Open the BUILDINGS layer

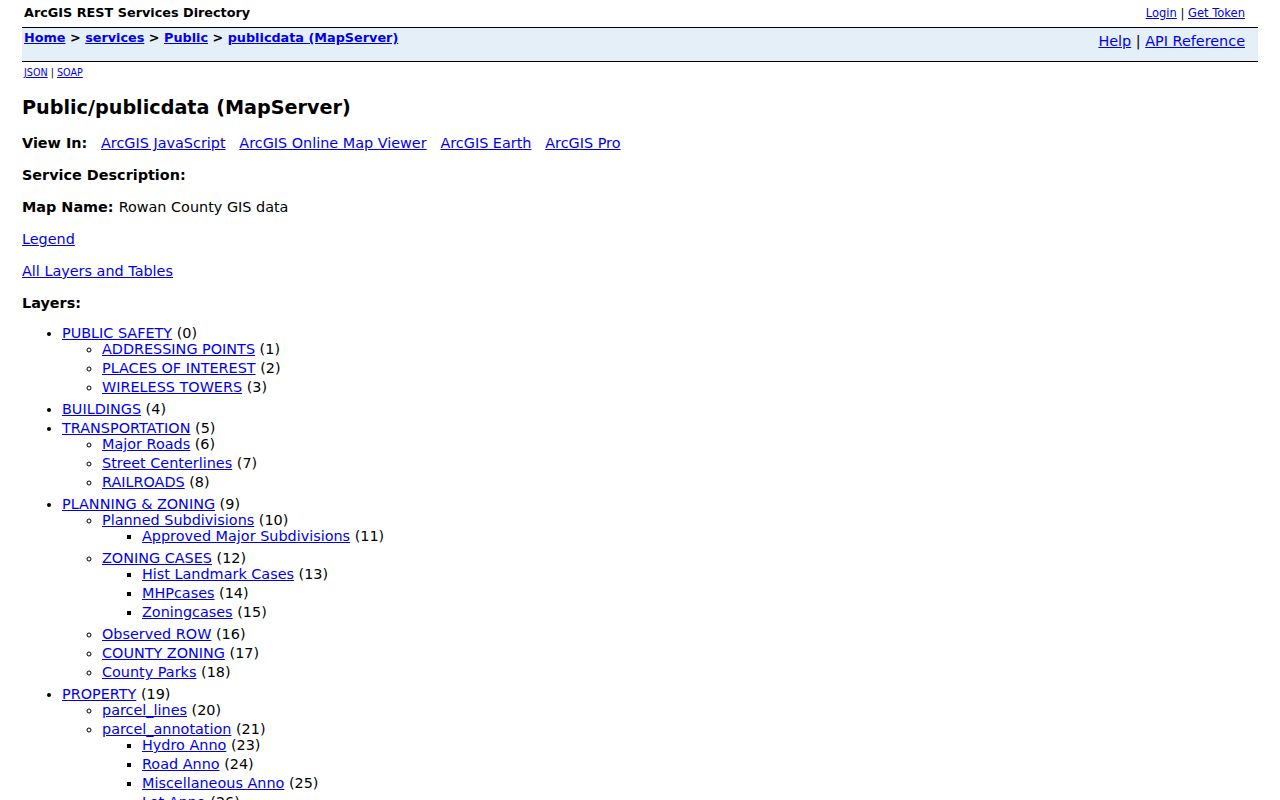[101, 409]
